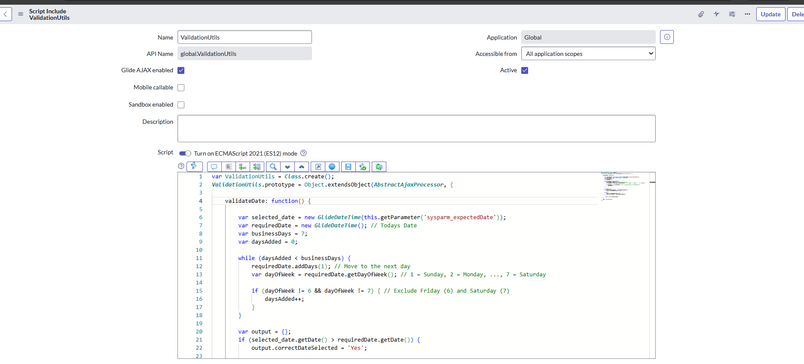
Task: Click the Delete button
Action: coord(796,14)
